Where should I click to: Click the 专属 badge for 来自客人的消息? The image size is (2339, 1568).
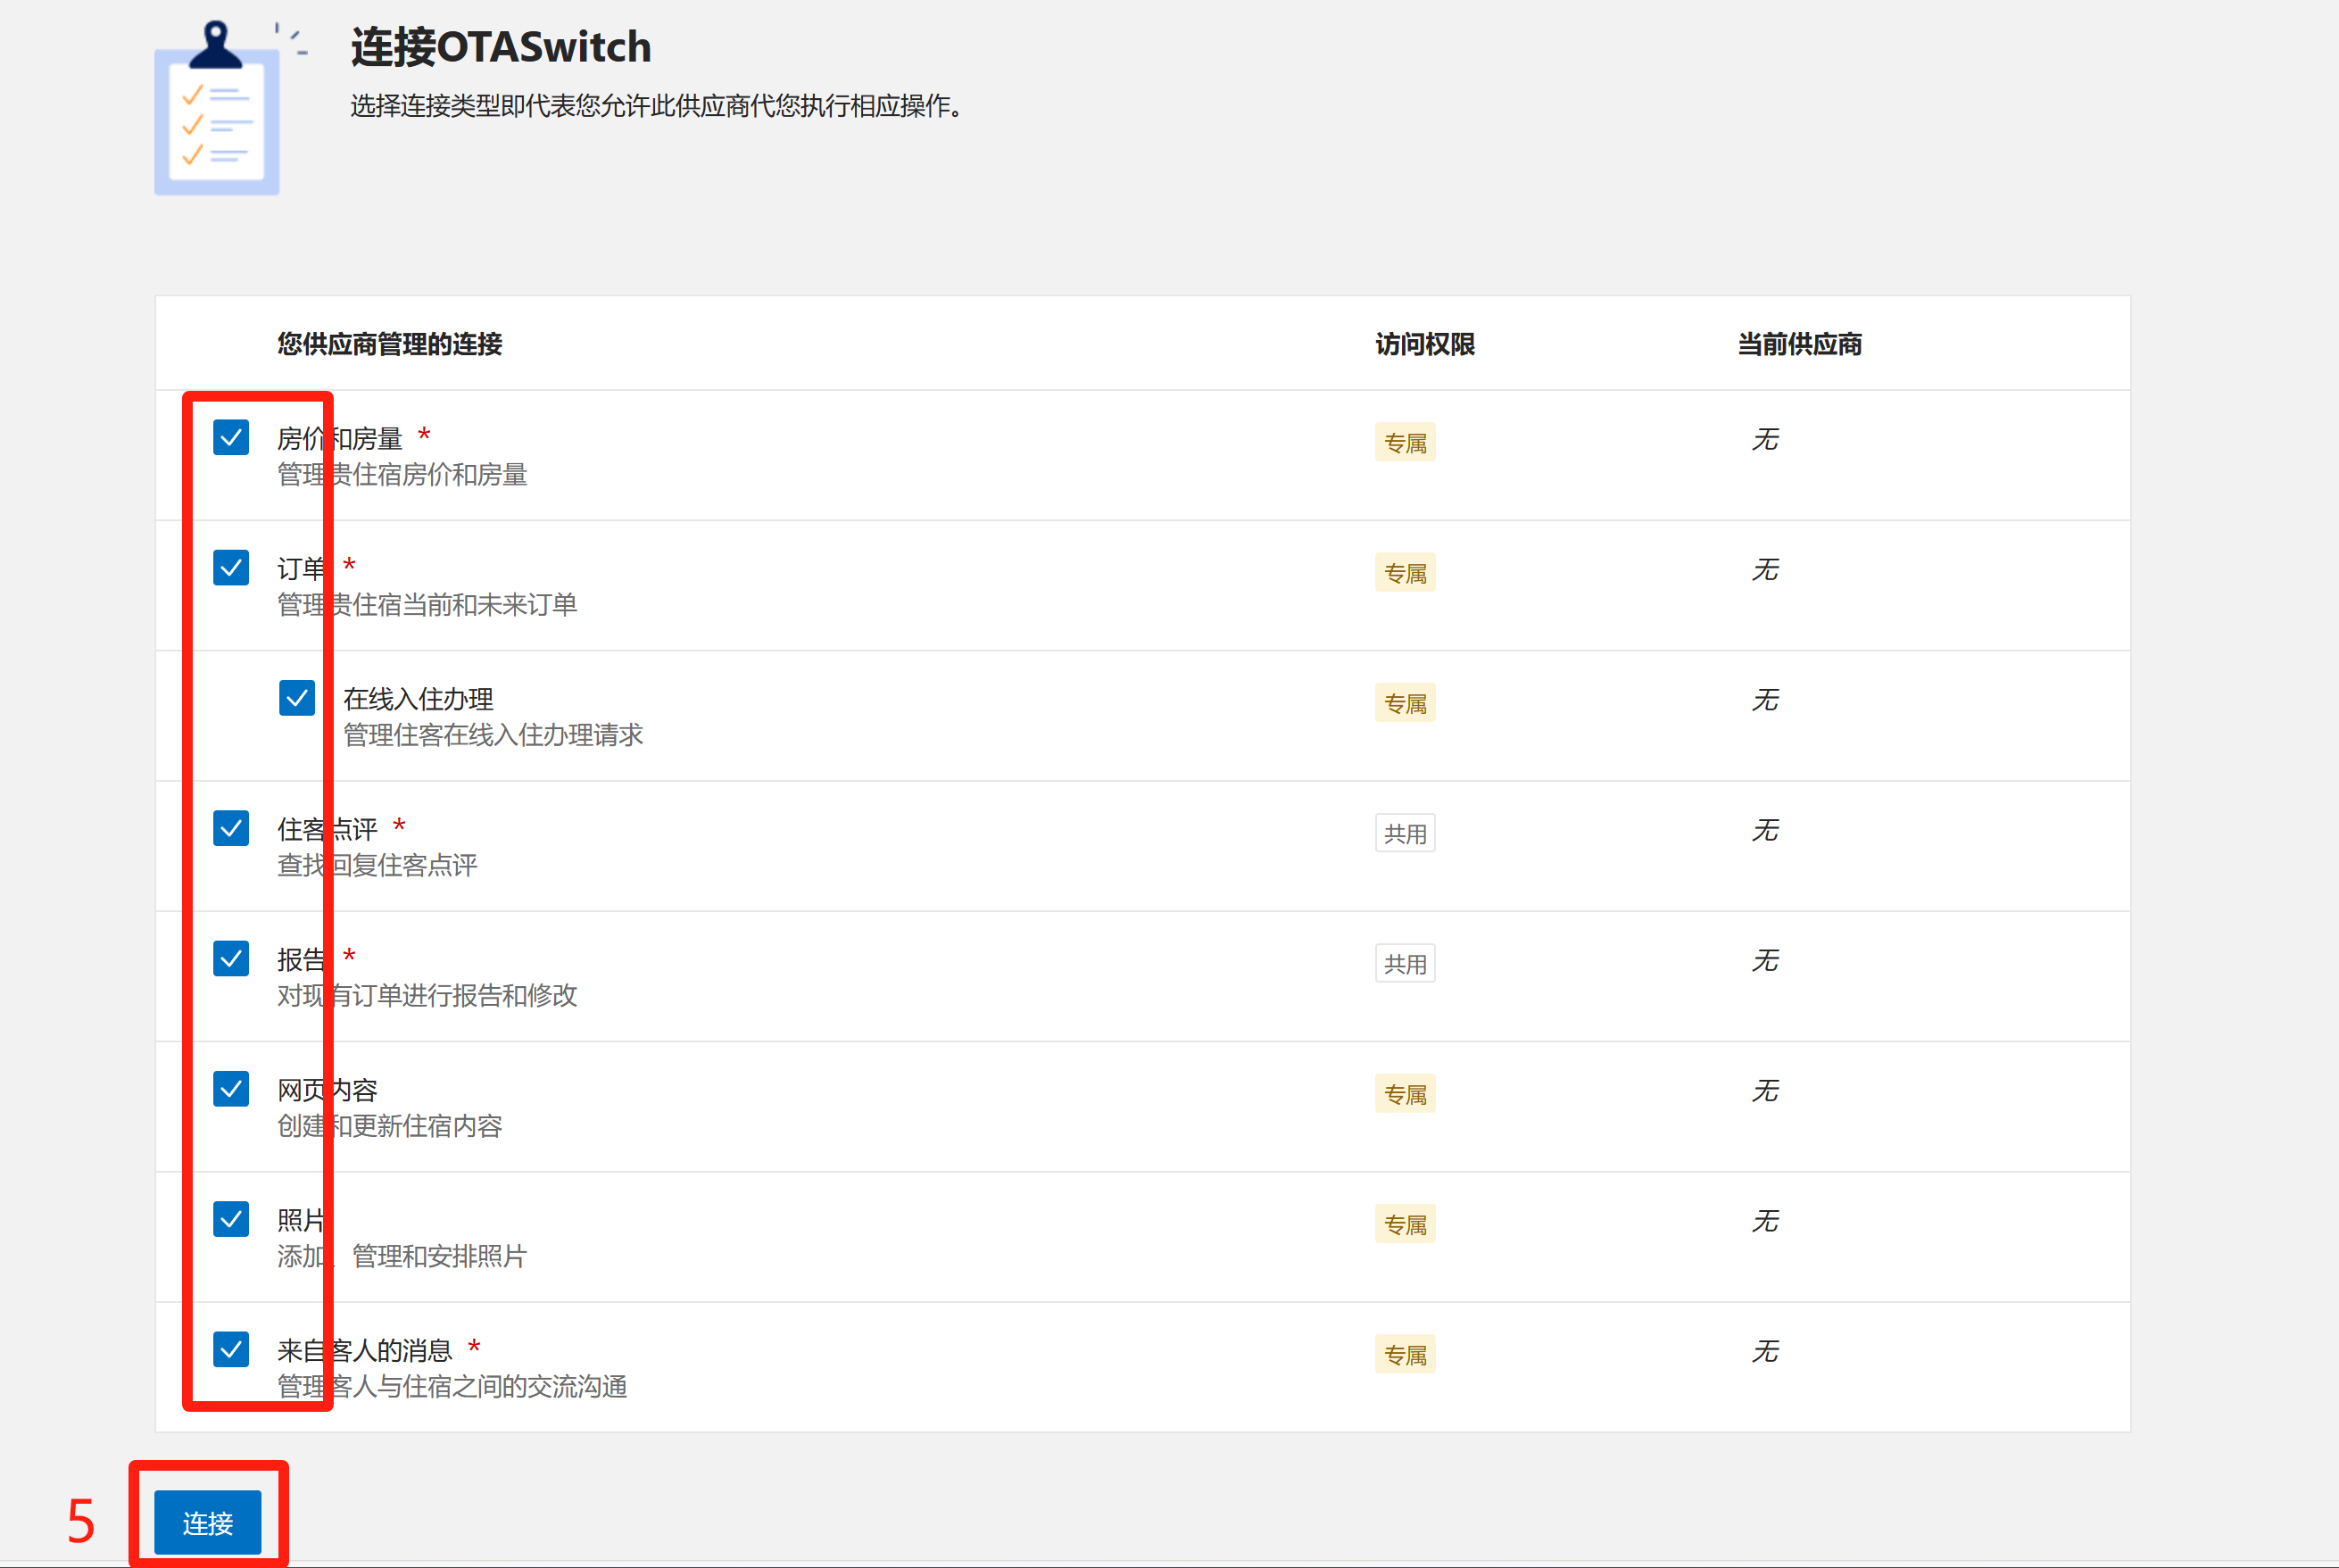pyautogui.click(x=1405, y=1355)
